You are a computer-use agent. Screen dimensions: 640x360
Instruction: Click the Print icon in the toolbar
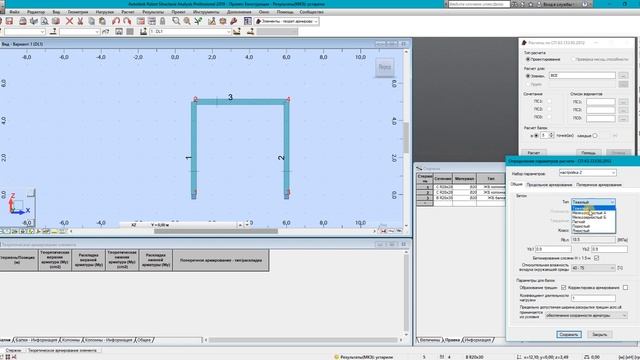[23, 21]
